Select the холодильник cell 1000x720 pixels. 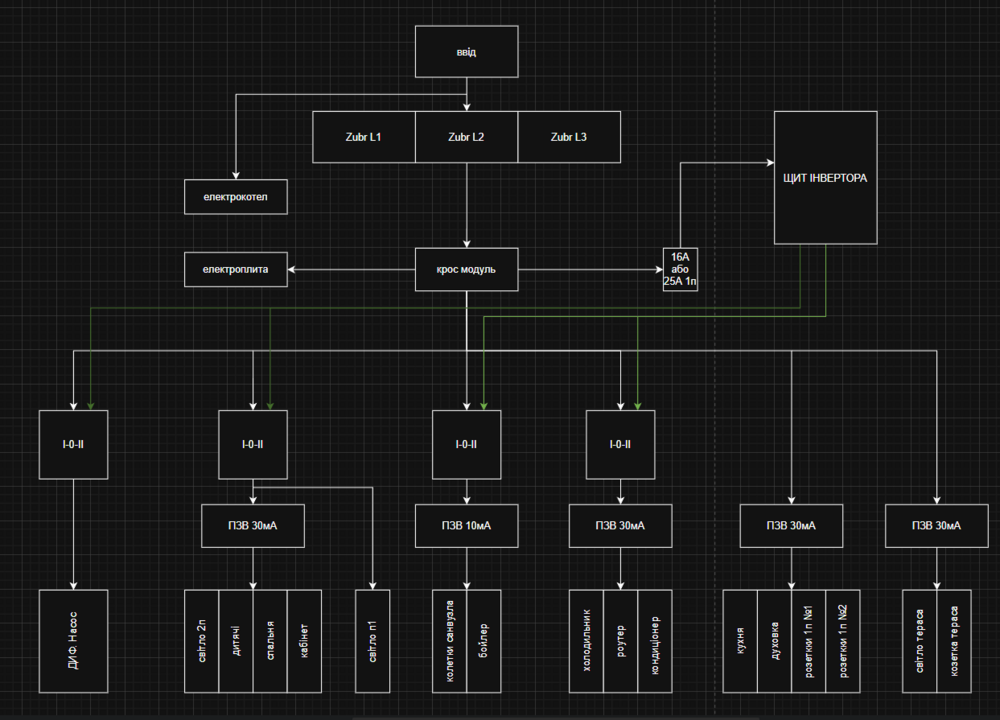tap(586, 641)
